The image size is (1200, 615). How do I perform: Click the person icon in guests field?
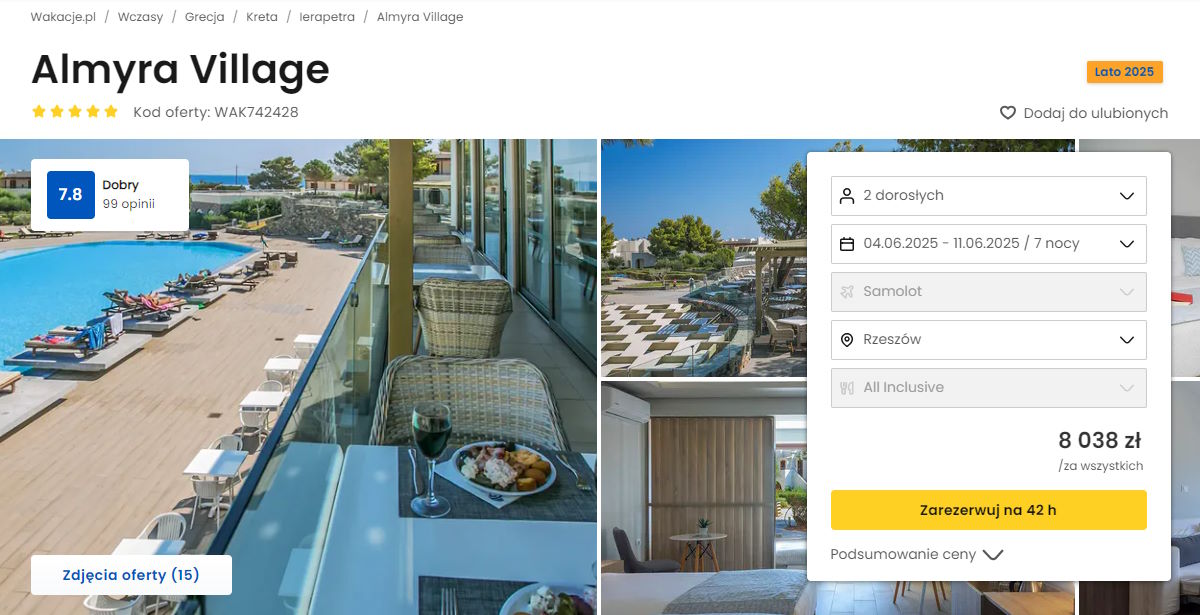(847, 195)
